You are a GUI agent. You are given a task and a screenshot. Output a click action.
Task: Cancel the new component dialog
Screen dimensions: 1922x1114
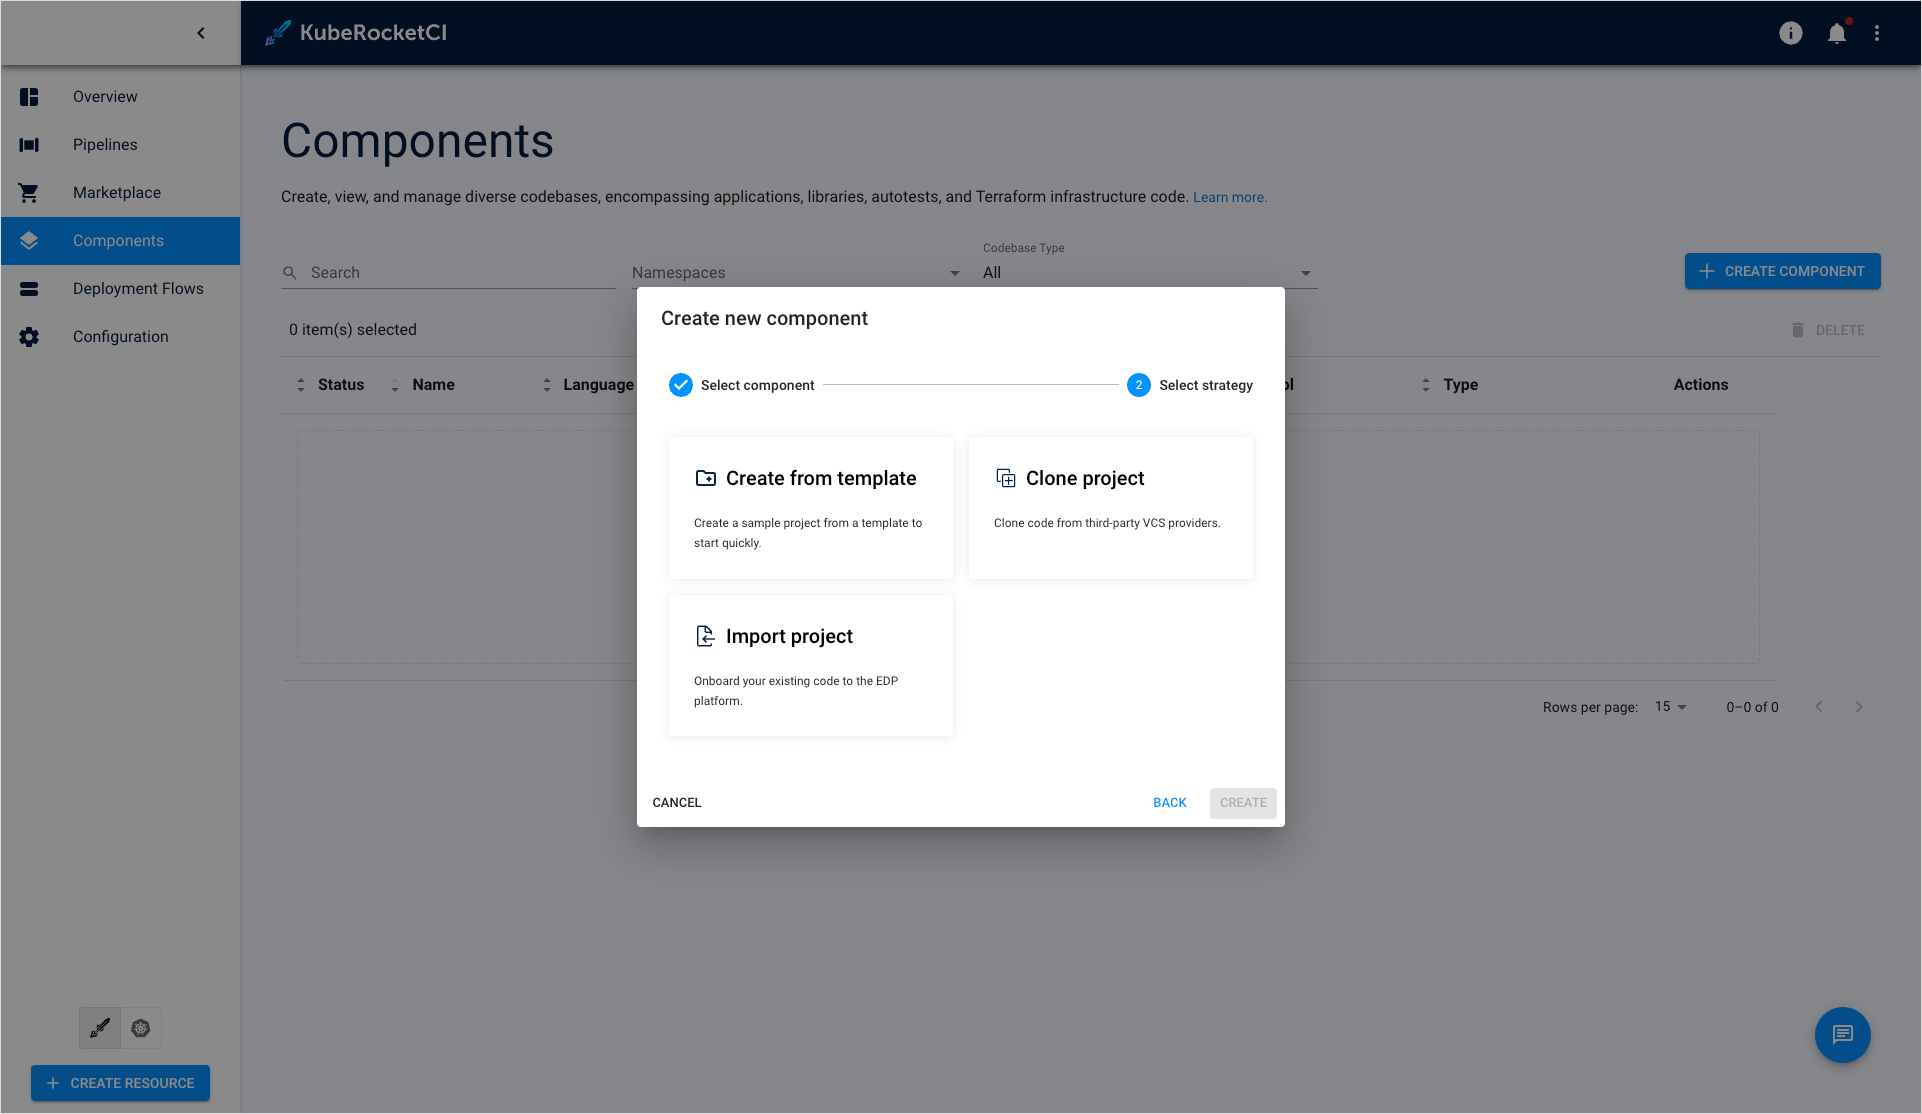click(677, 803)
